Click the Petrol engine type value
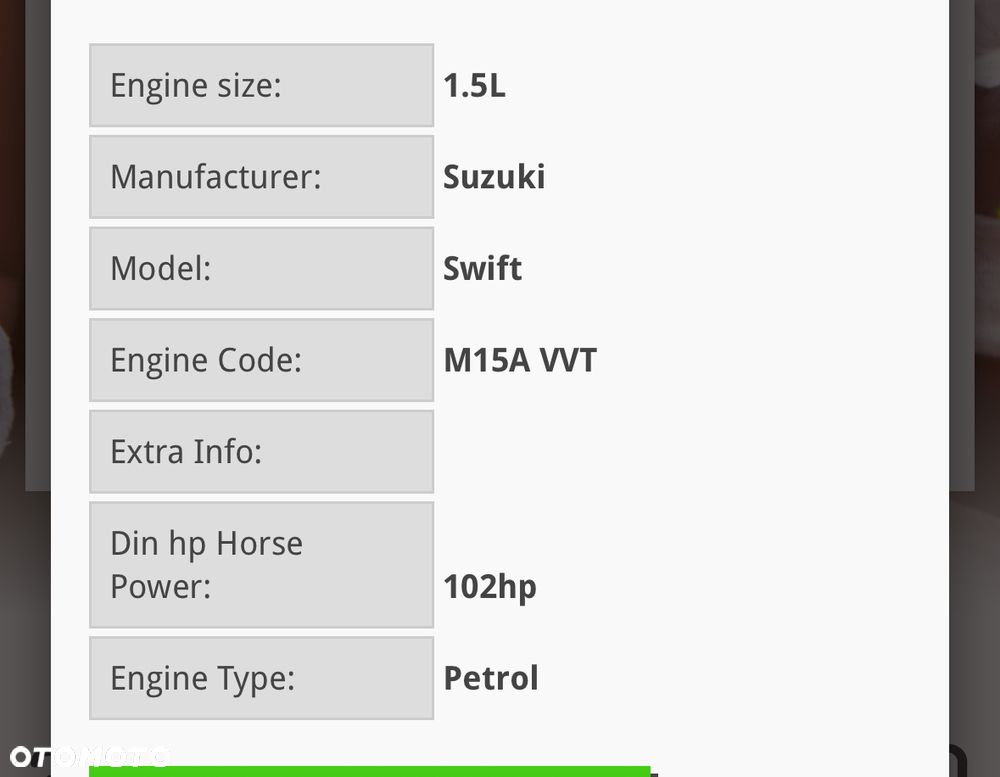This screenshot has width=1000, height=777. 491,678
